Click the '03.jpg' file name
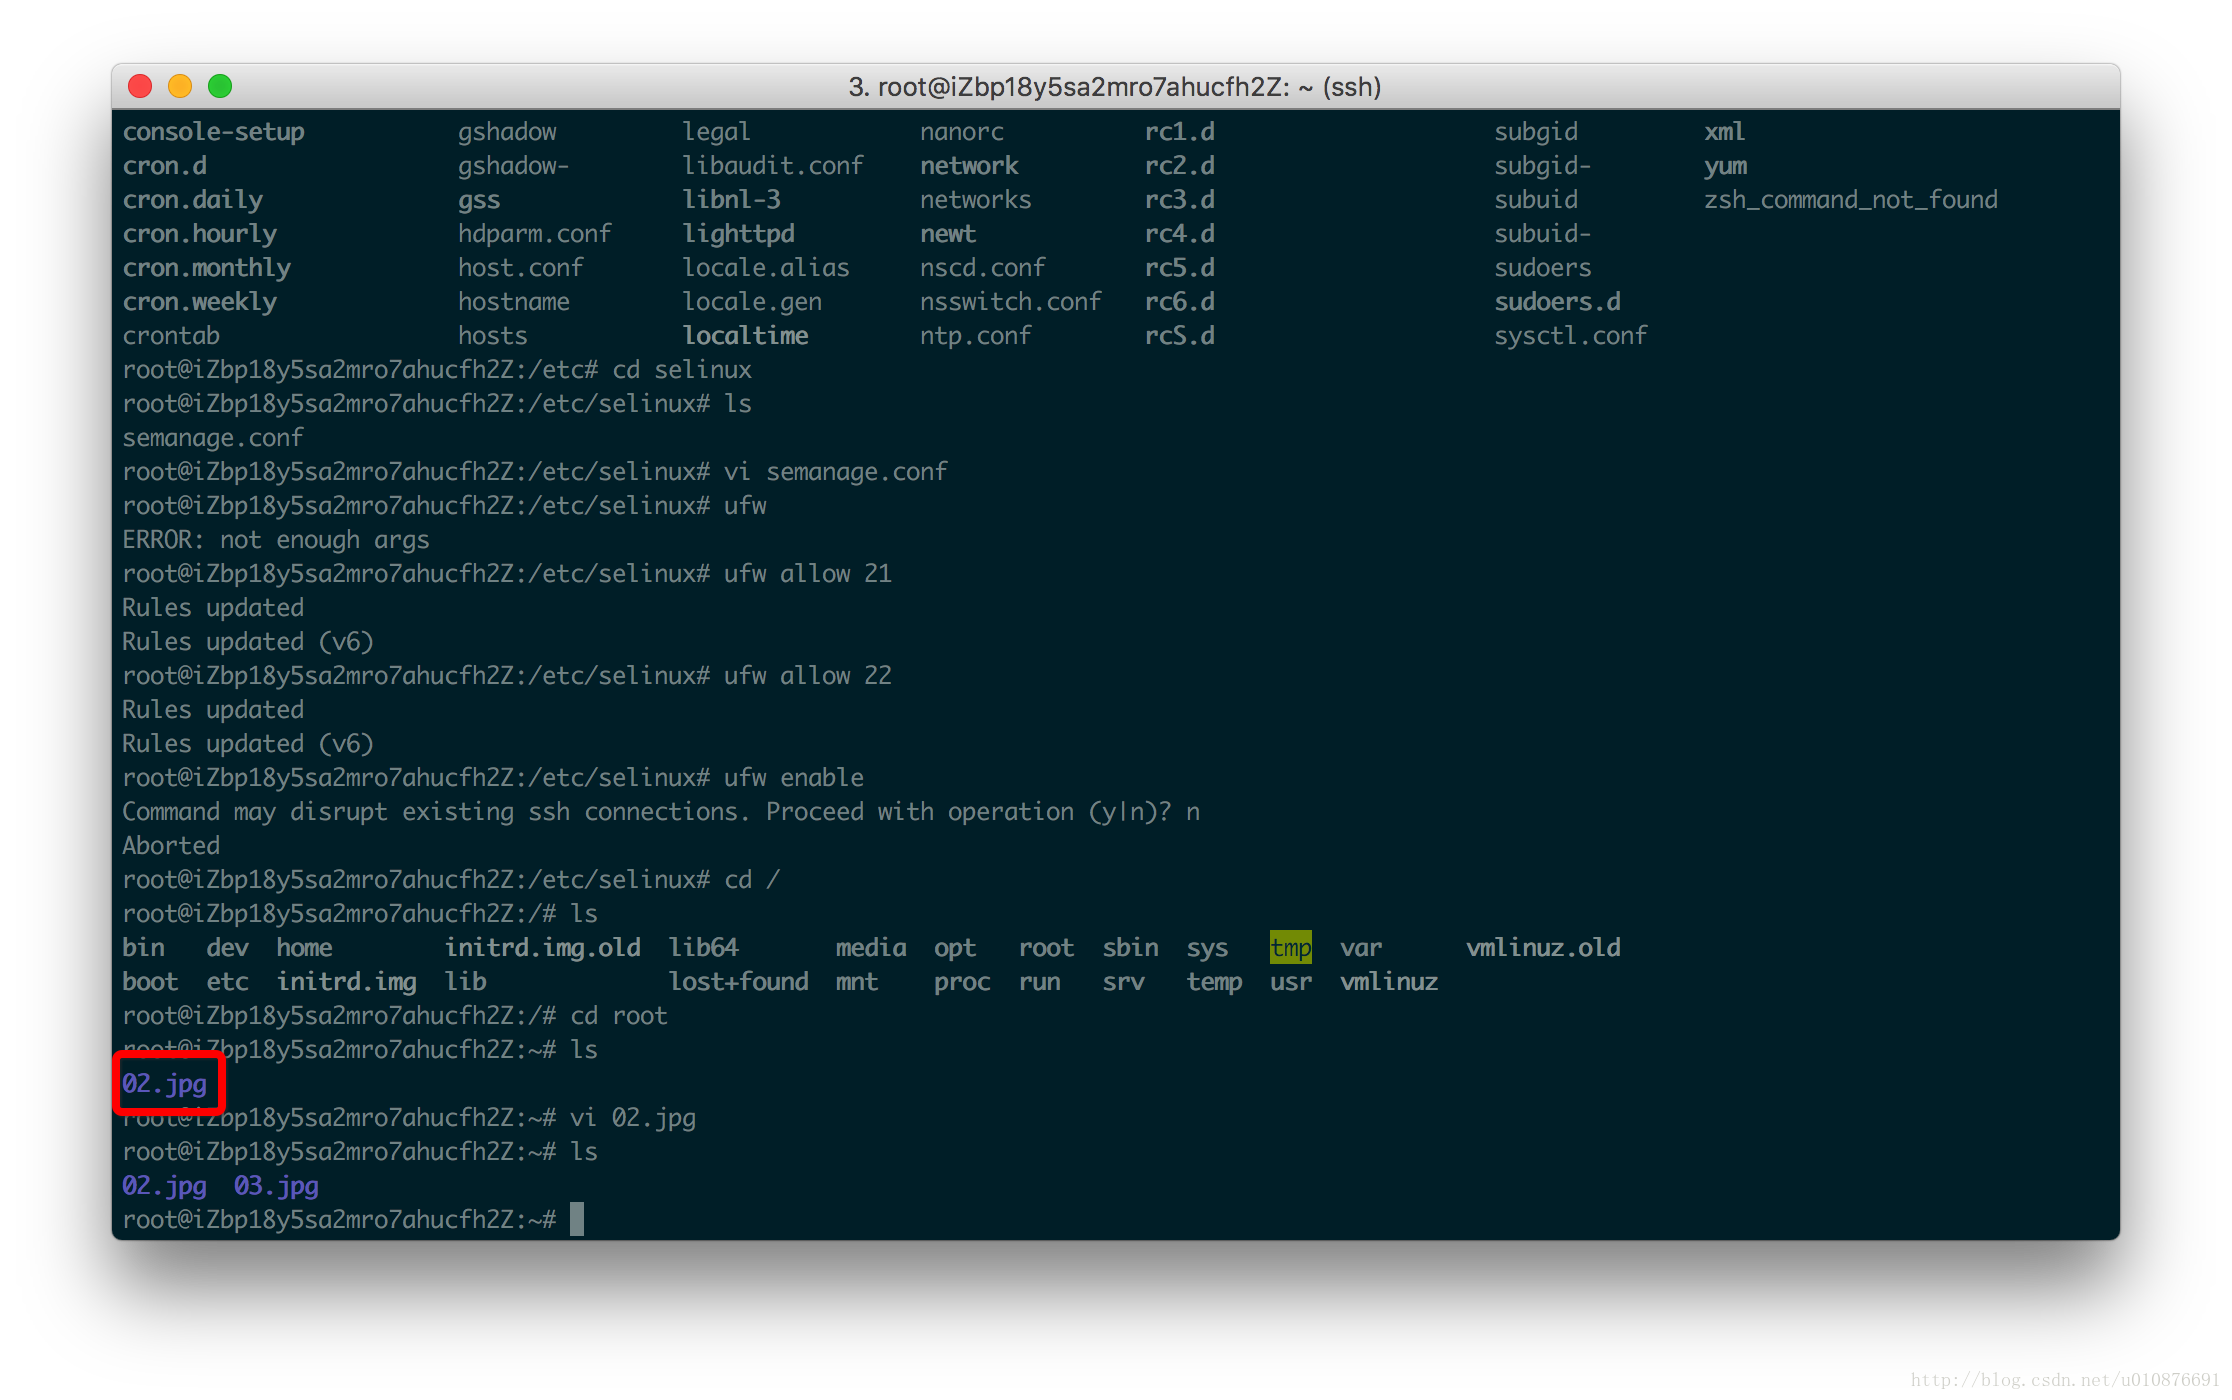Image resolution: width=2232 pixels, height=1400 pixels. (276, 1186)
